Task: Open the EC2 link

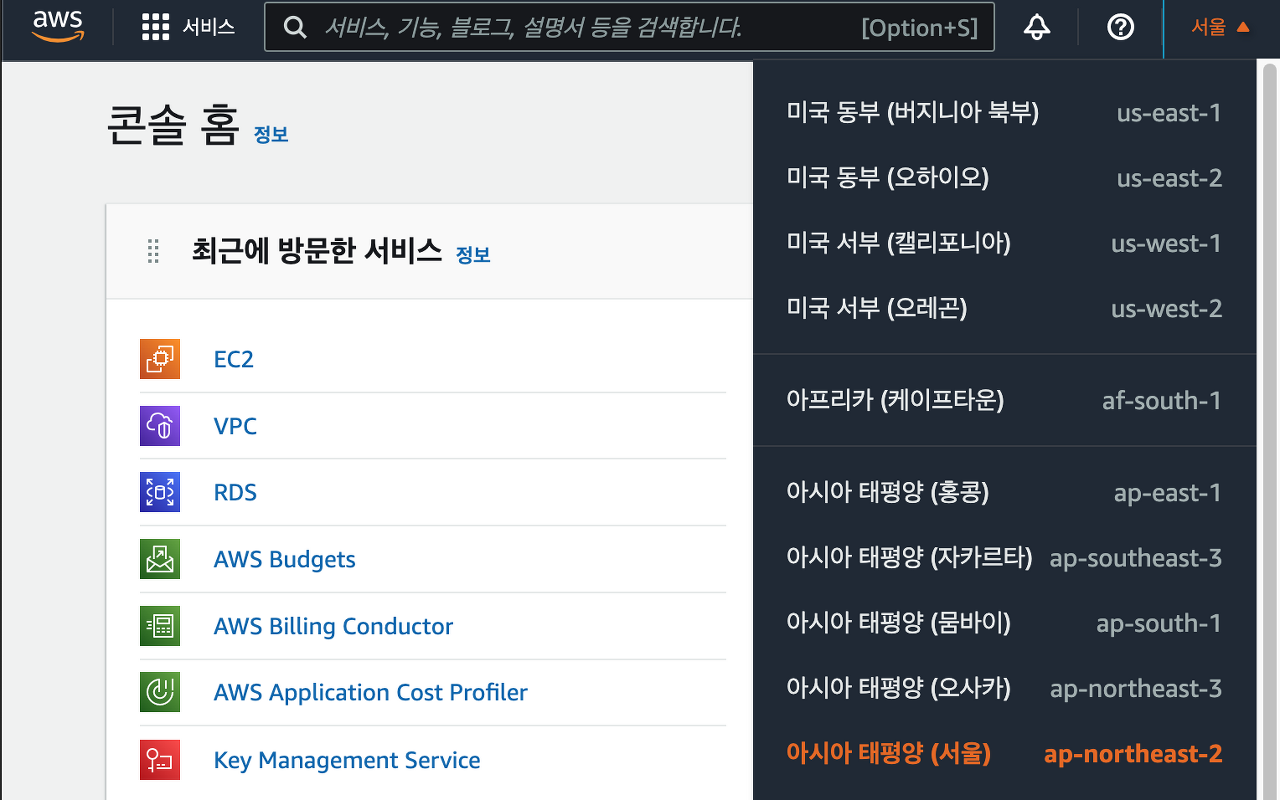Action: (234, 359)
